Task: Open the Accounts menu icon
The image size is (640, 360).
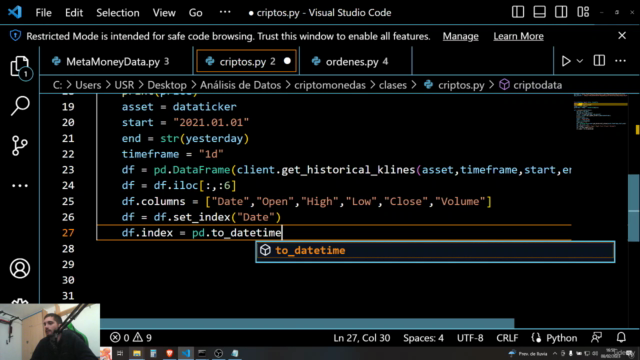Action: pyautogui.click(x=20, y=268)
